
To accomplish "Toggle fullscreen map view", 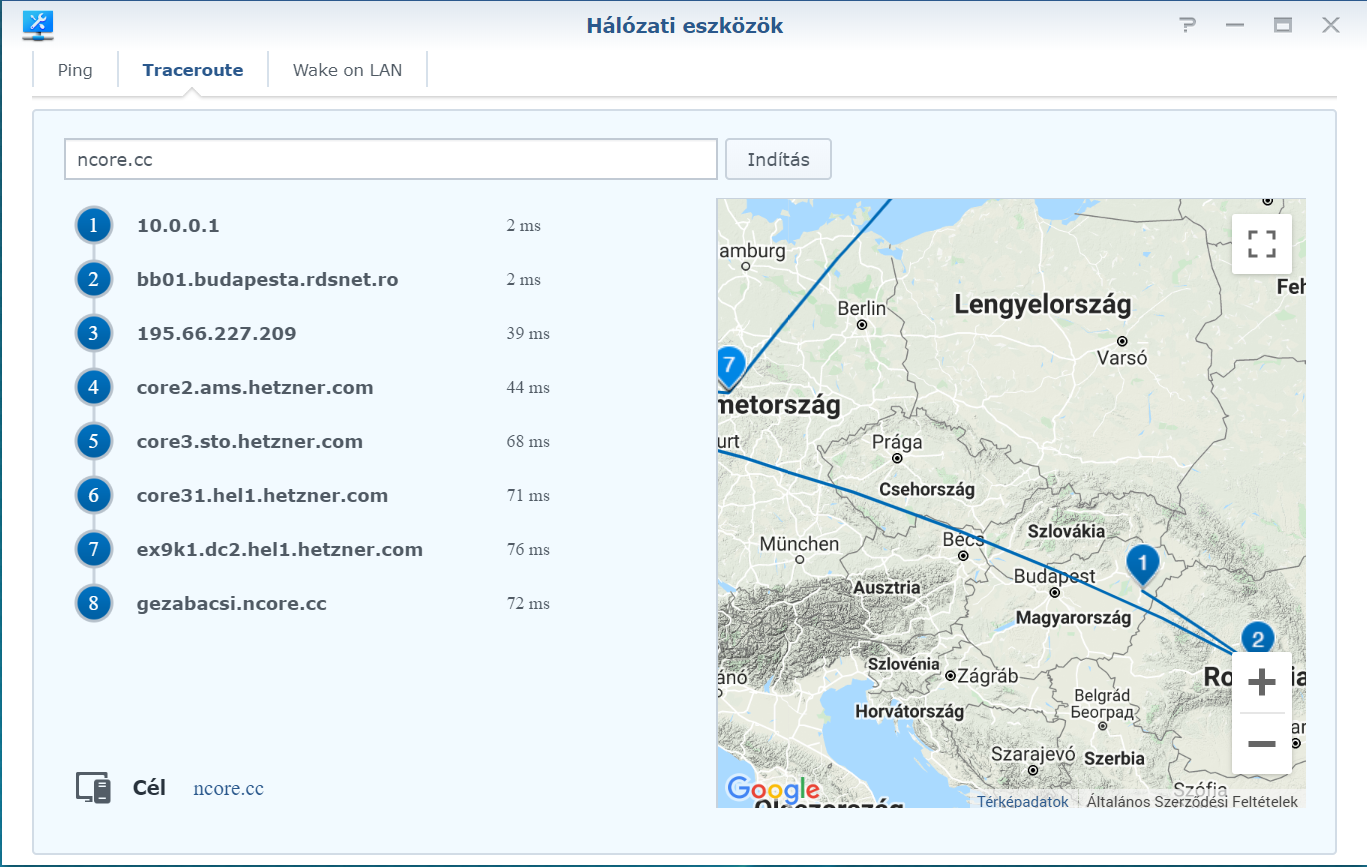I will 1262,244.
